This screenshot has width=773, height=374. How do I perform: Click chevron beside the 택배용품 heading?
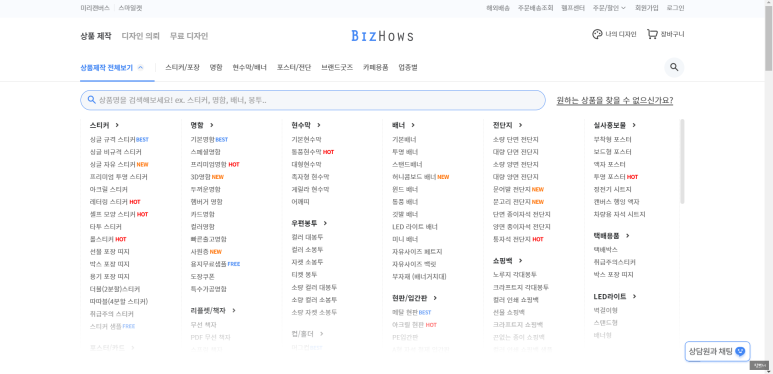[x=628, y=236]
